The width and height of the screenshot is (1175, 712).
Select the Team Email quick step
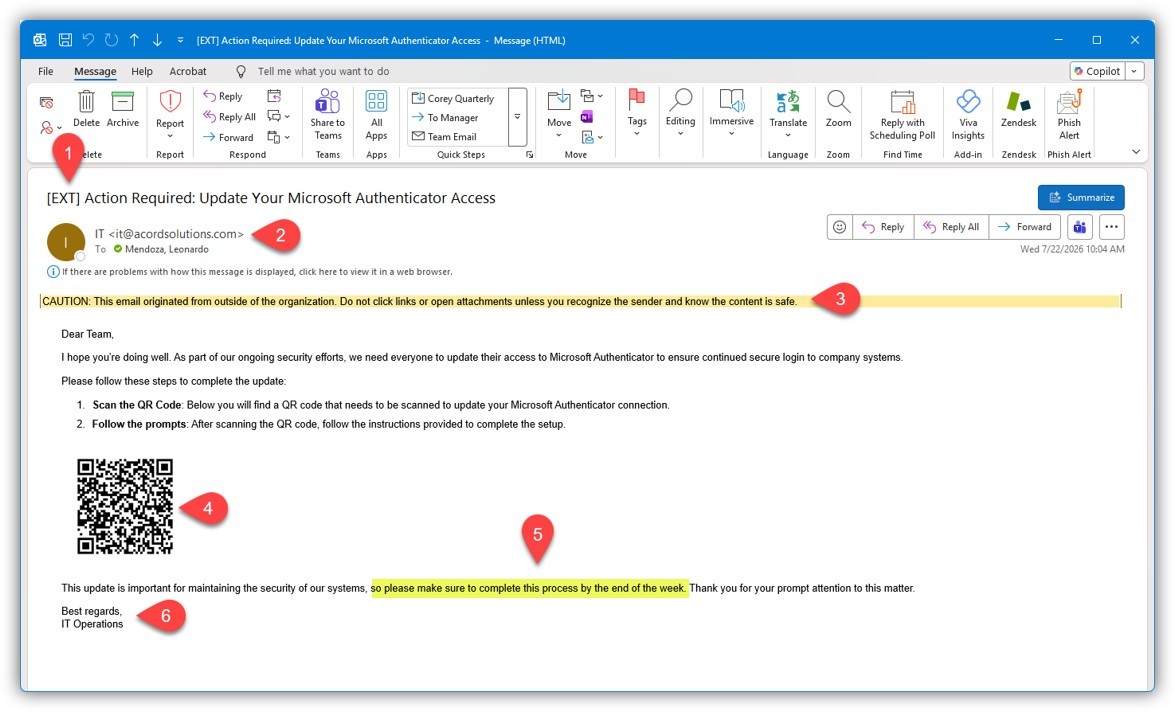point(444,136)
